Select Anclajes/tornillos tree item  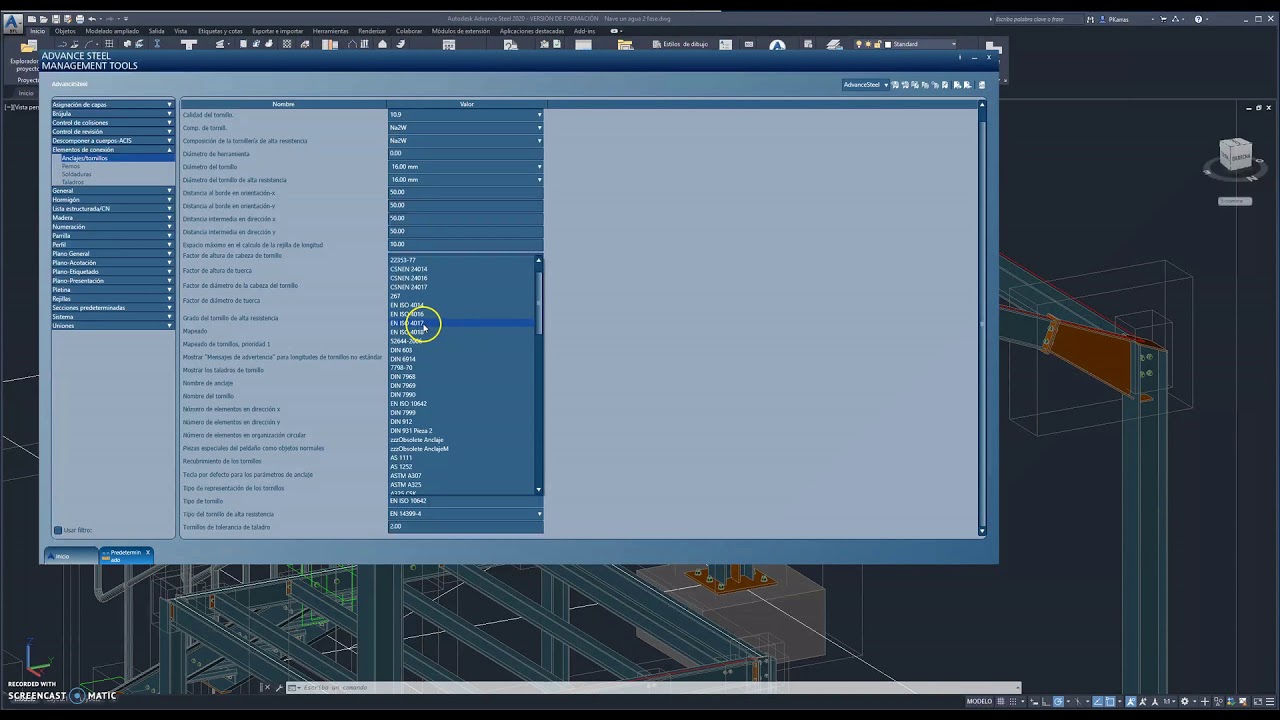(85, 158)
